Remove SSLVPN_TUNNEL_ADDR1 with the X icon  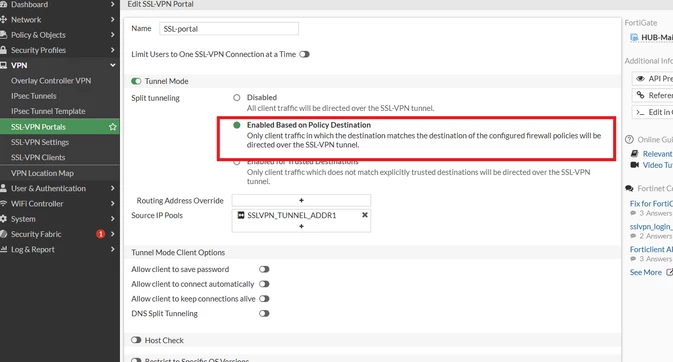pos(365,215)
